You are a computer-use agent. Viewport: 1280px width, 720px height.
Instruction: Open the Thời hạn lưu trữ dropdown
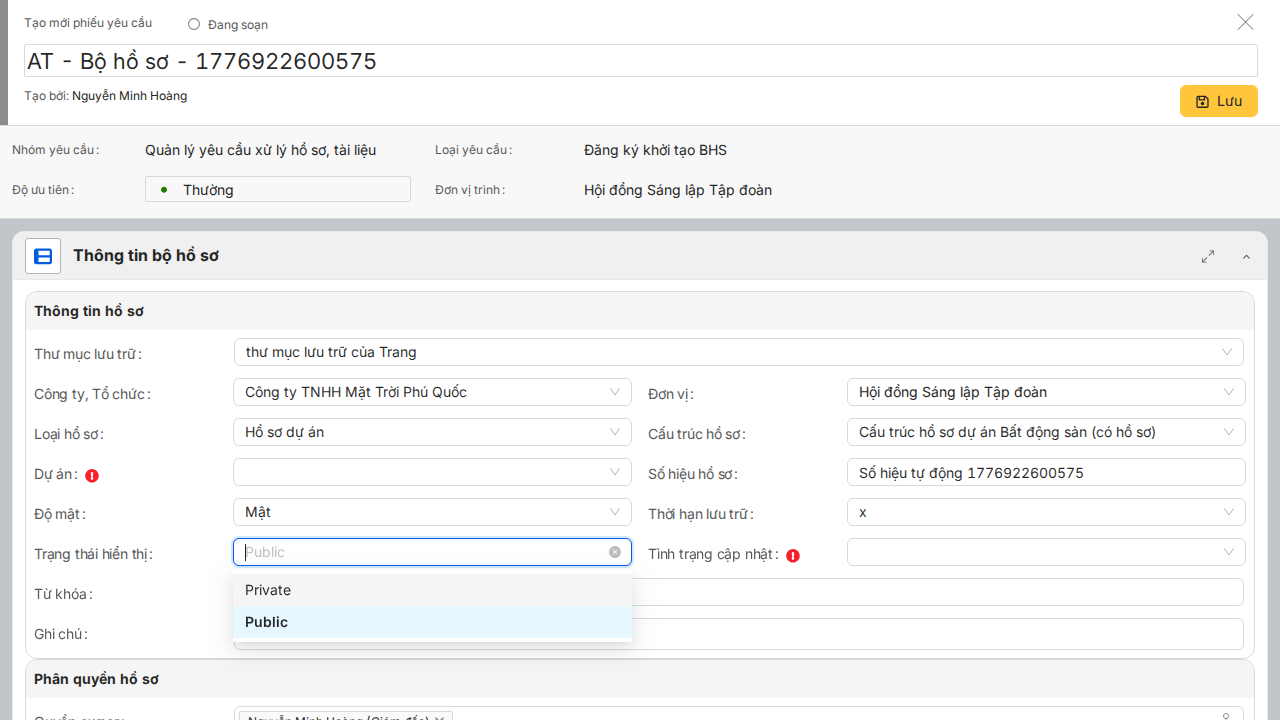point(1045,512)
